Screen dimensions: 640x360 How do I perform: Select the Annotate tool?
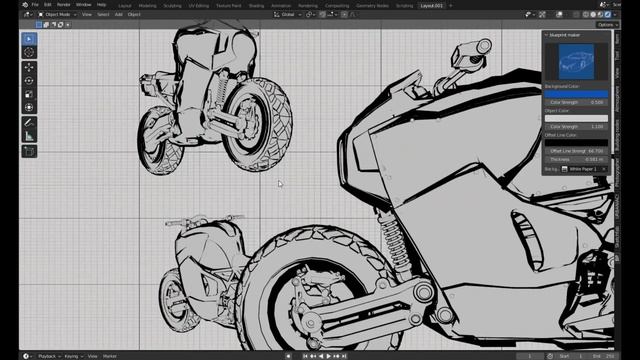[29, 122]
